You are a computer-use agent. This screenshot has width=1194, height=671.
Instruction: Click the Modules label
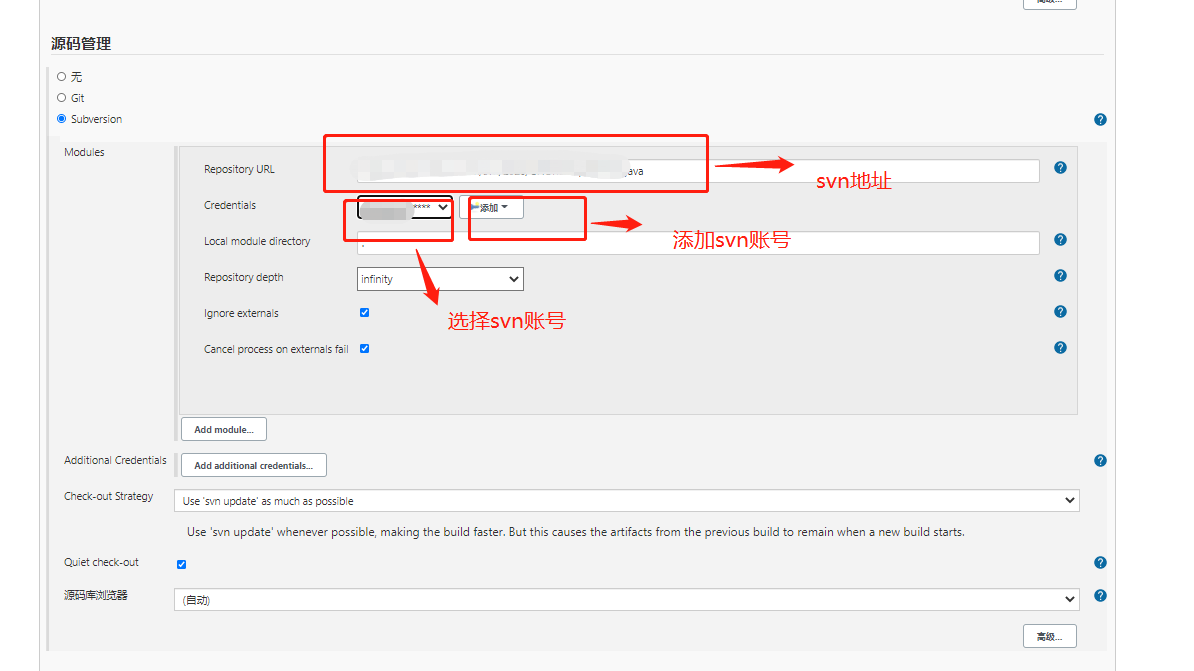pos(85,152)
